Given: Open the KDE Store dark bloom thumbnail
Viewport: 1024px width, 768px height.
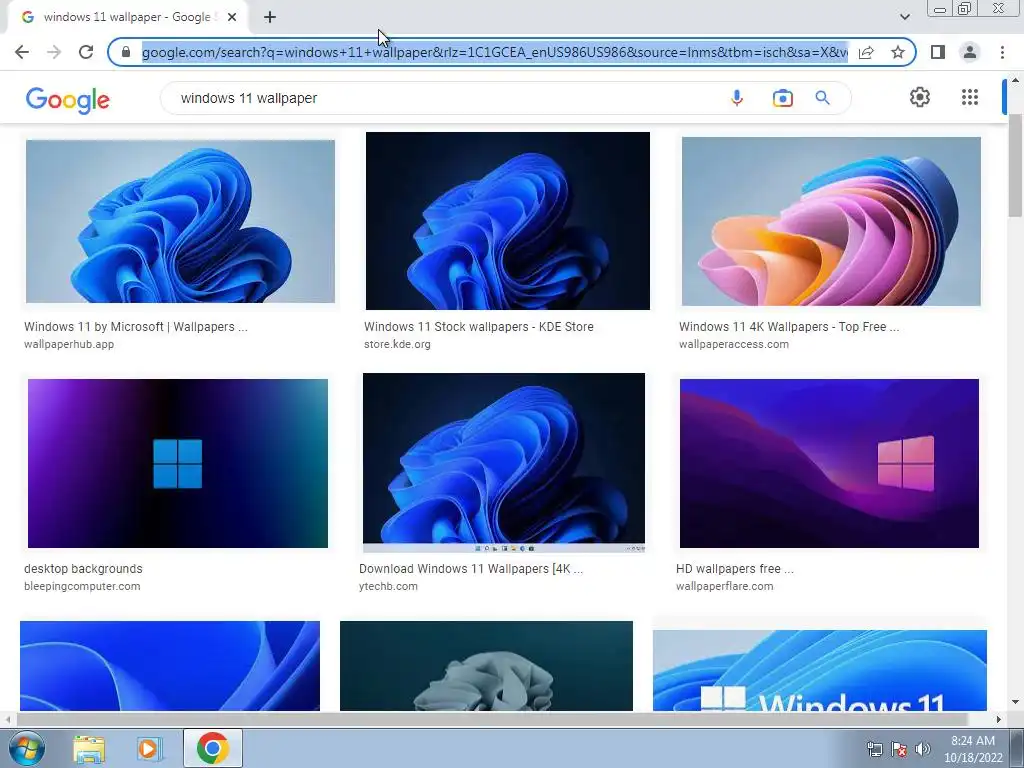Looking at the screenshot, I should pyautogui.click(x=507, y=221).
